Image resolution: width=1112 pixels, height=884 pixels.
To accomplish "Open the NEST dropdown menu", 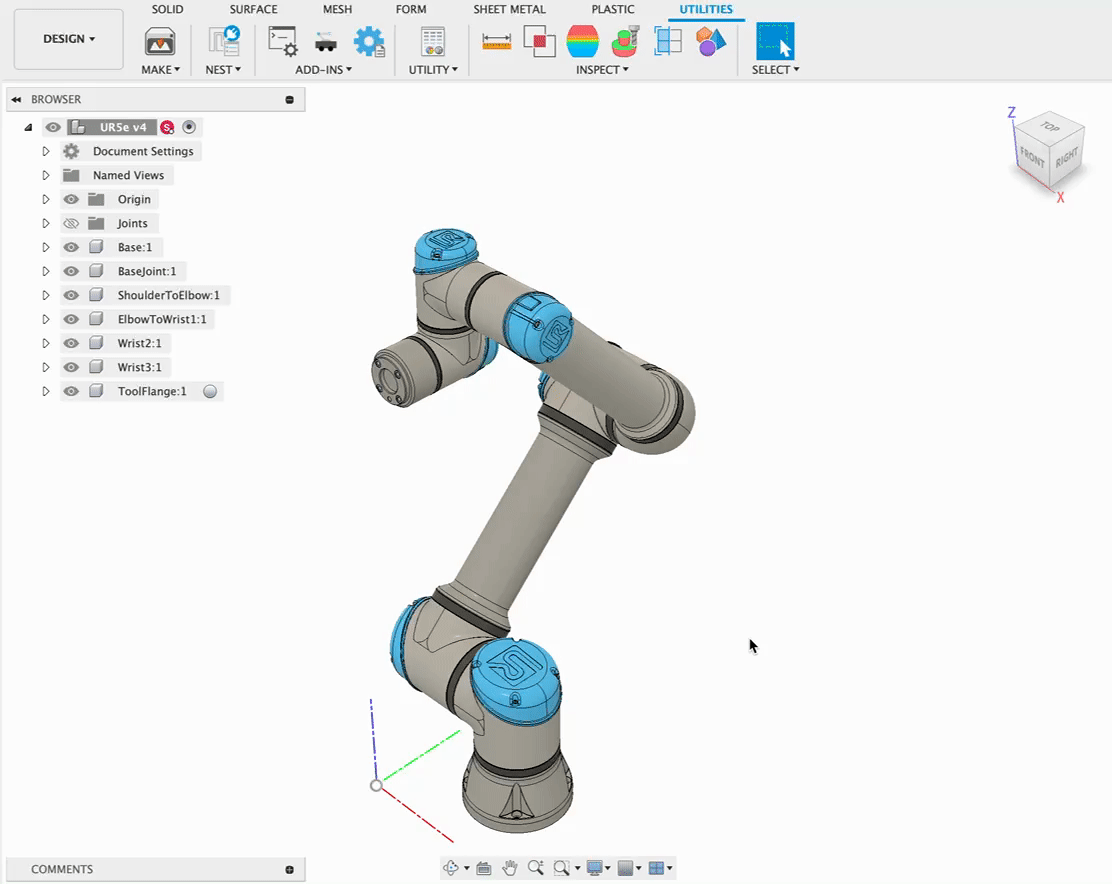I will 223,69.
